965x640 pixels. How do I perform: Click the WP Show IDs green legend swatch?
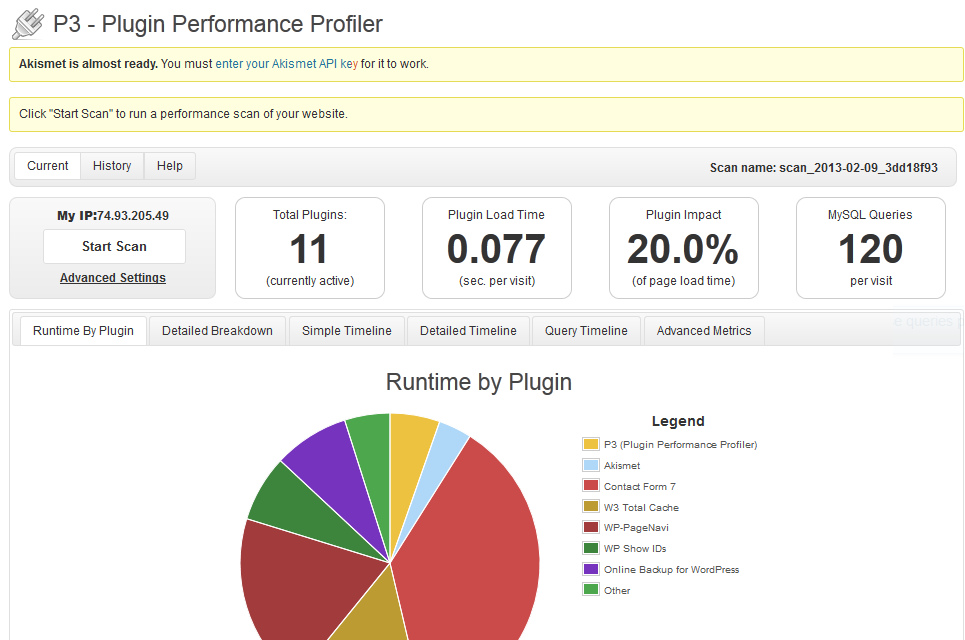coord(591,548)
